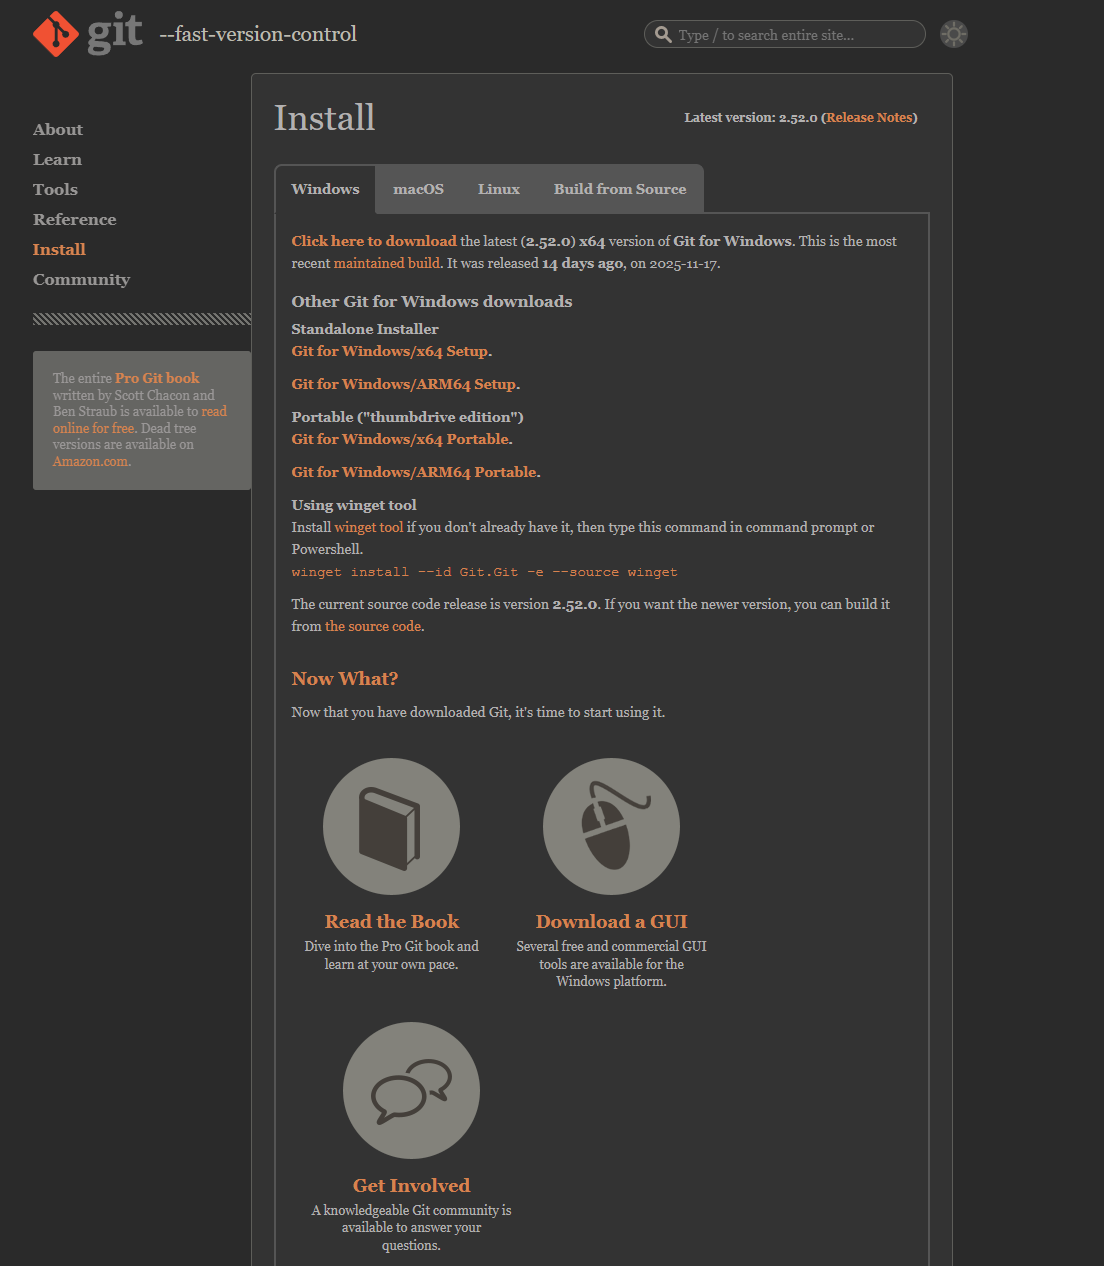The height and width of the screenshot is (1266, 1104).
Task: Download Git for Windows/ARM64 Setup
Action: pyautogui.click(x=404, y=385)
